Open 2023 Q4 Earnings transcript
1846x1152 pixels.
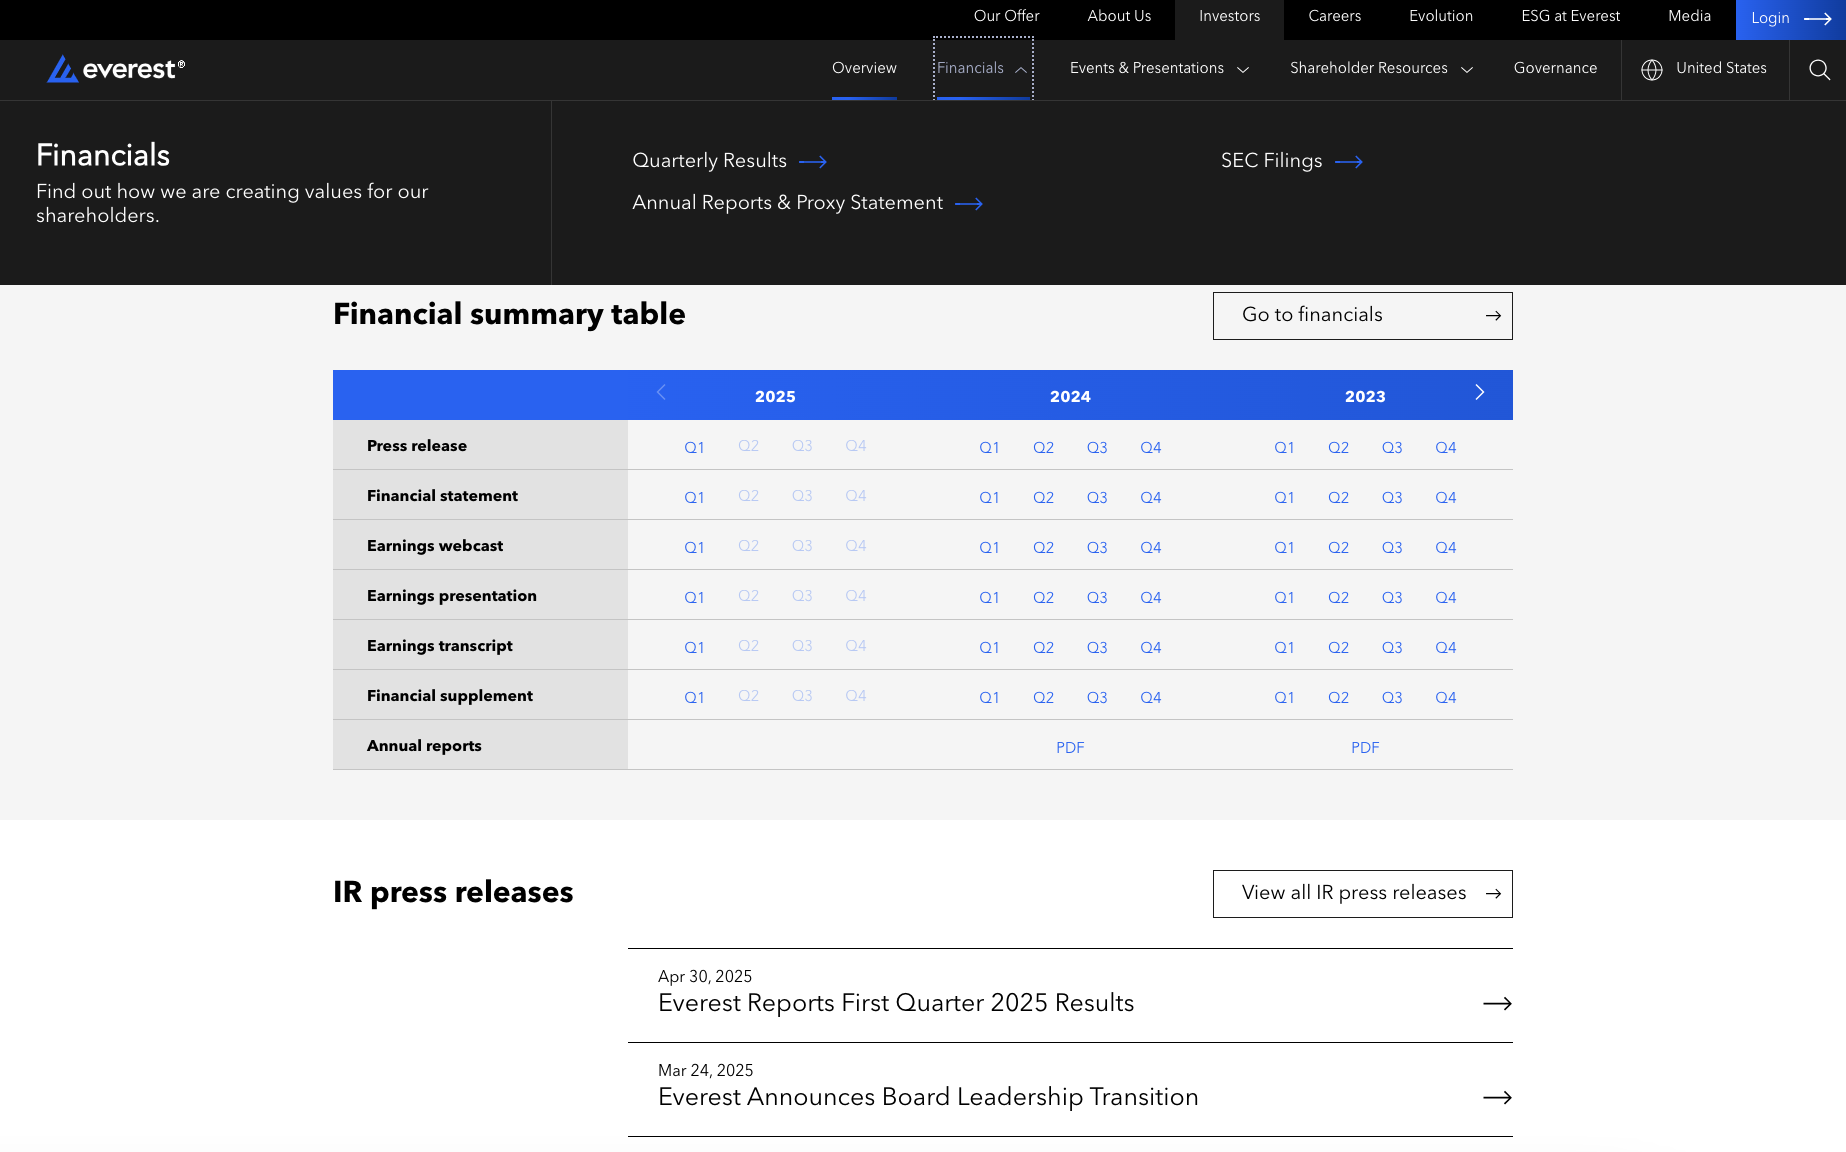1445,648
